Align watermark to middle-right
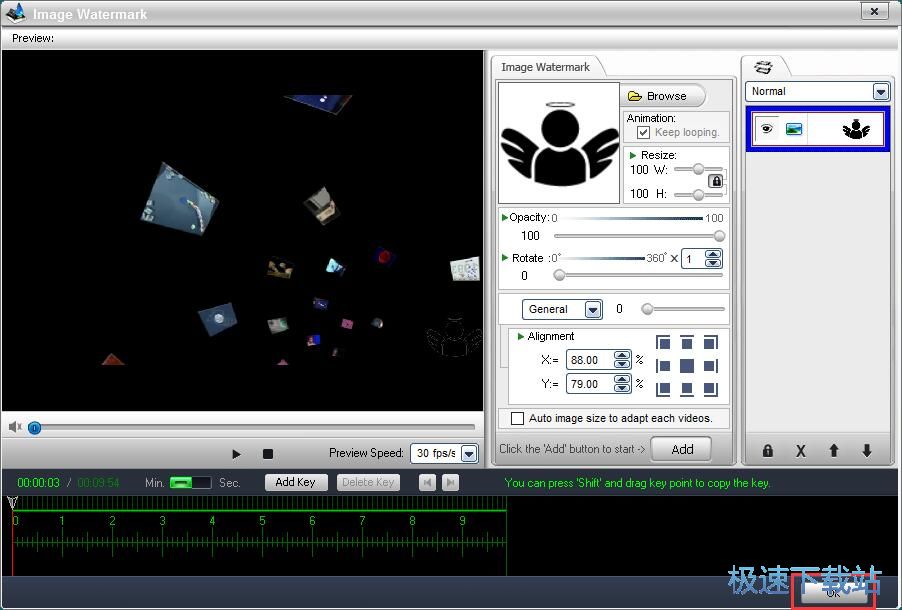The height and width of the screenshot is (610, 902). 710,366
